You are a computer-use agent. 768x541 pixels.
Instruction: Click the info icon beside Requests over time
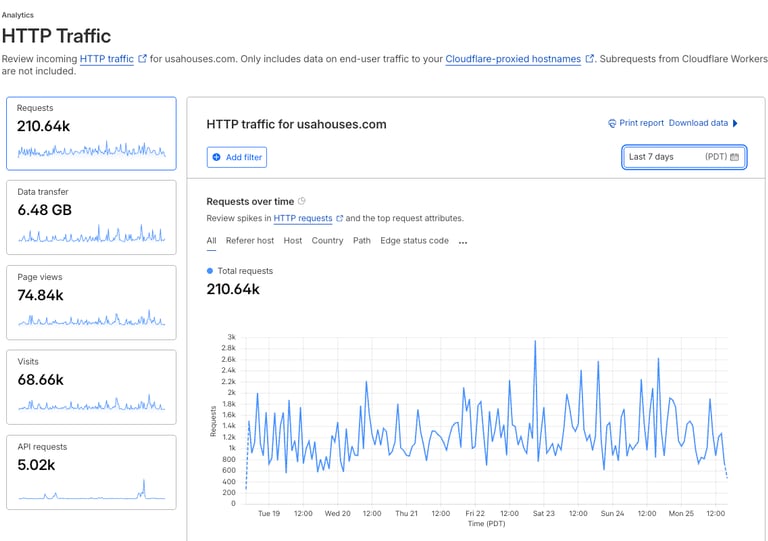[302, 201]
